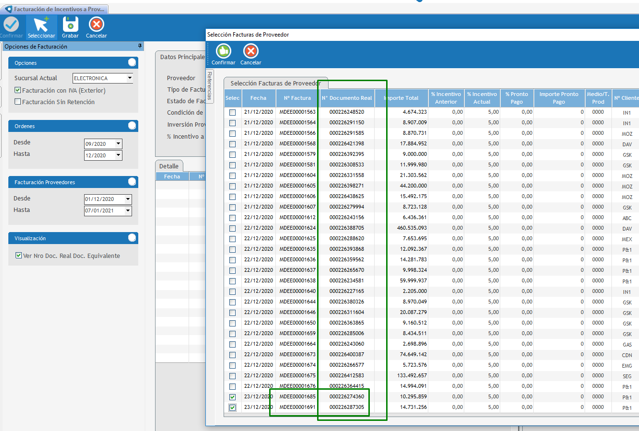Collapse the Opciones section toggle
639x431 pixels.
[131, 63]
